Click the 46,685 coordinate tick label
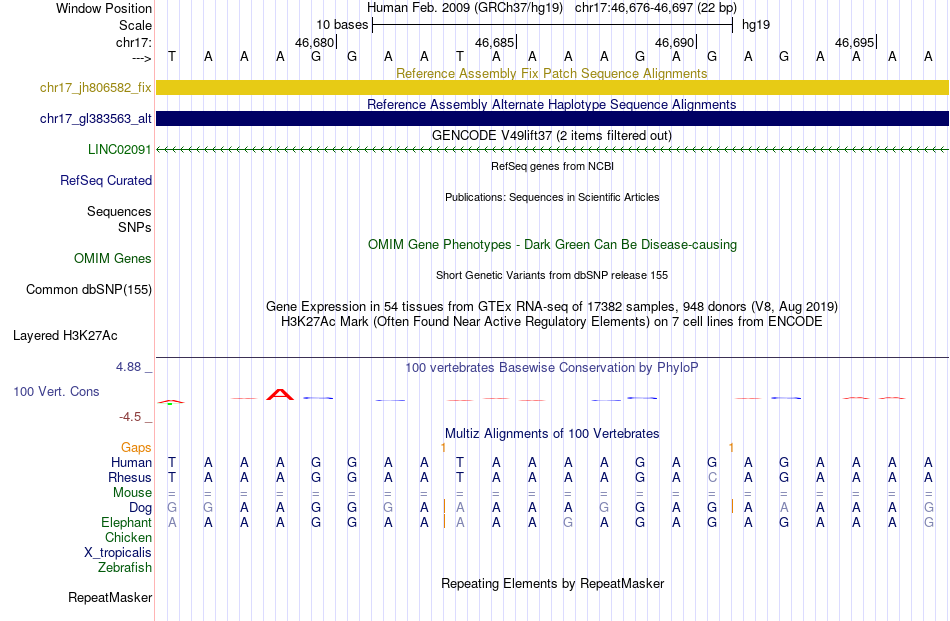Screen dimensions: 950x621 pos(494,42)
